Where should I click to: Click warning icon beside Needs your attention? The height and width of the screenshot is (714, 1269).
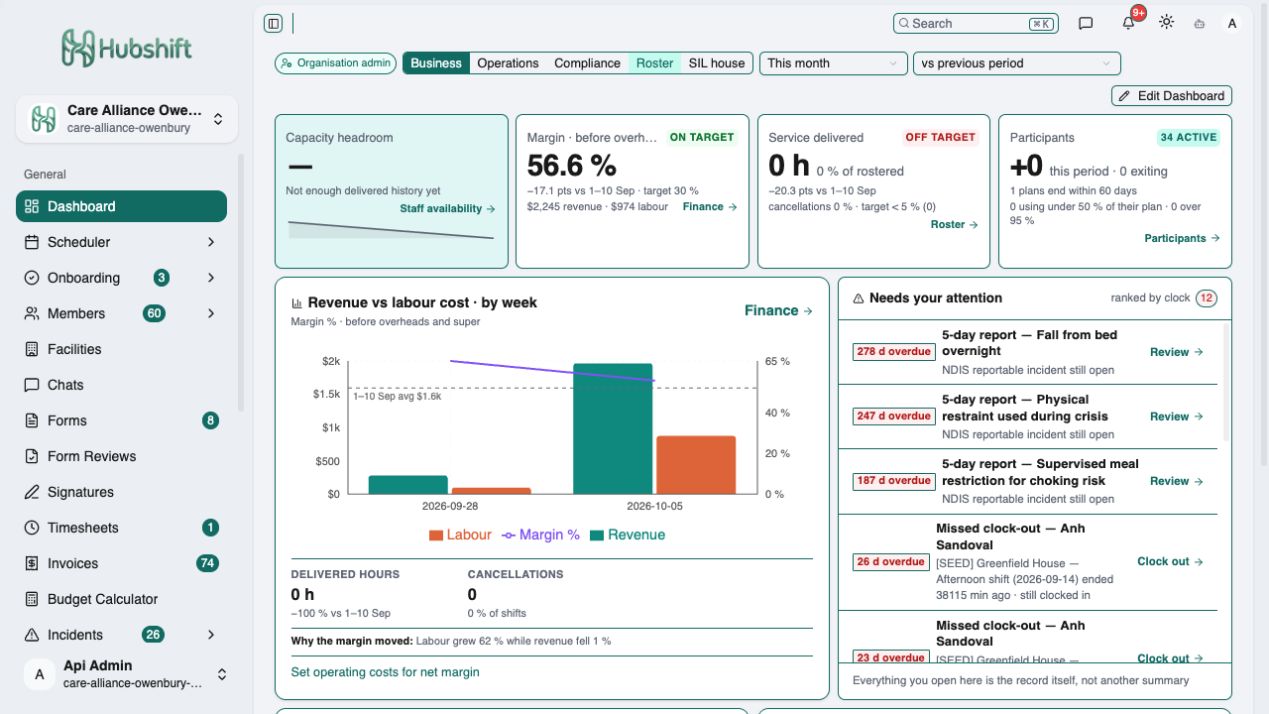point(858,298)
